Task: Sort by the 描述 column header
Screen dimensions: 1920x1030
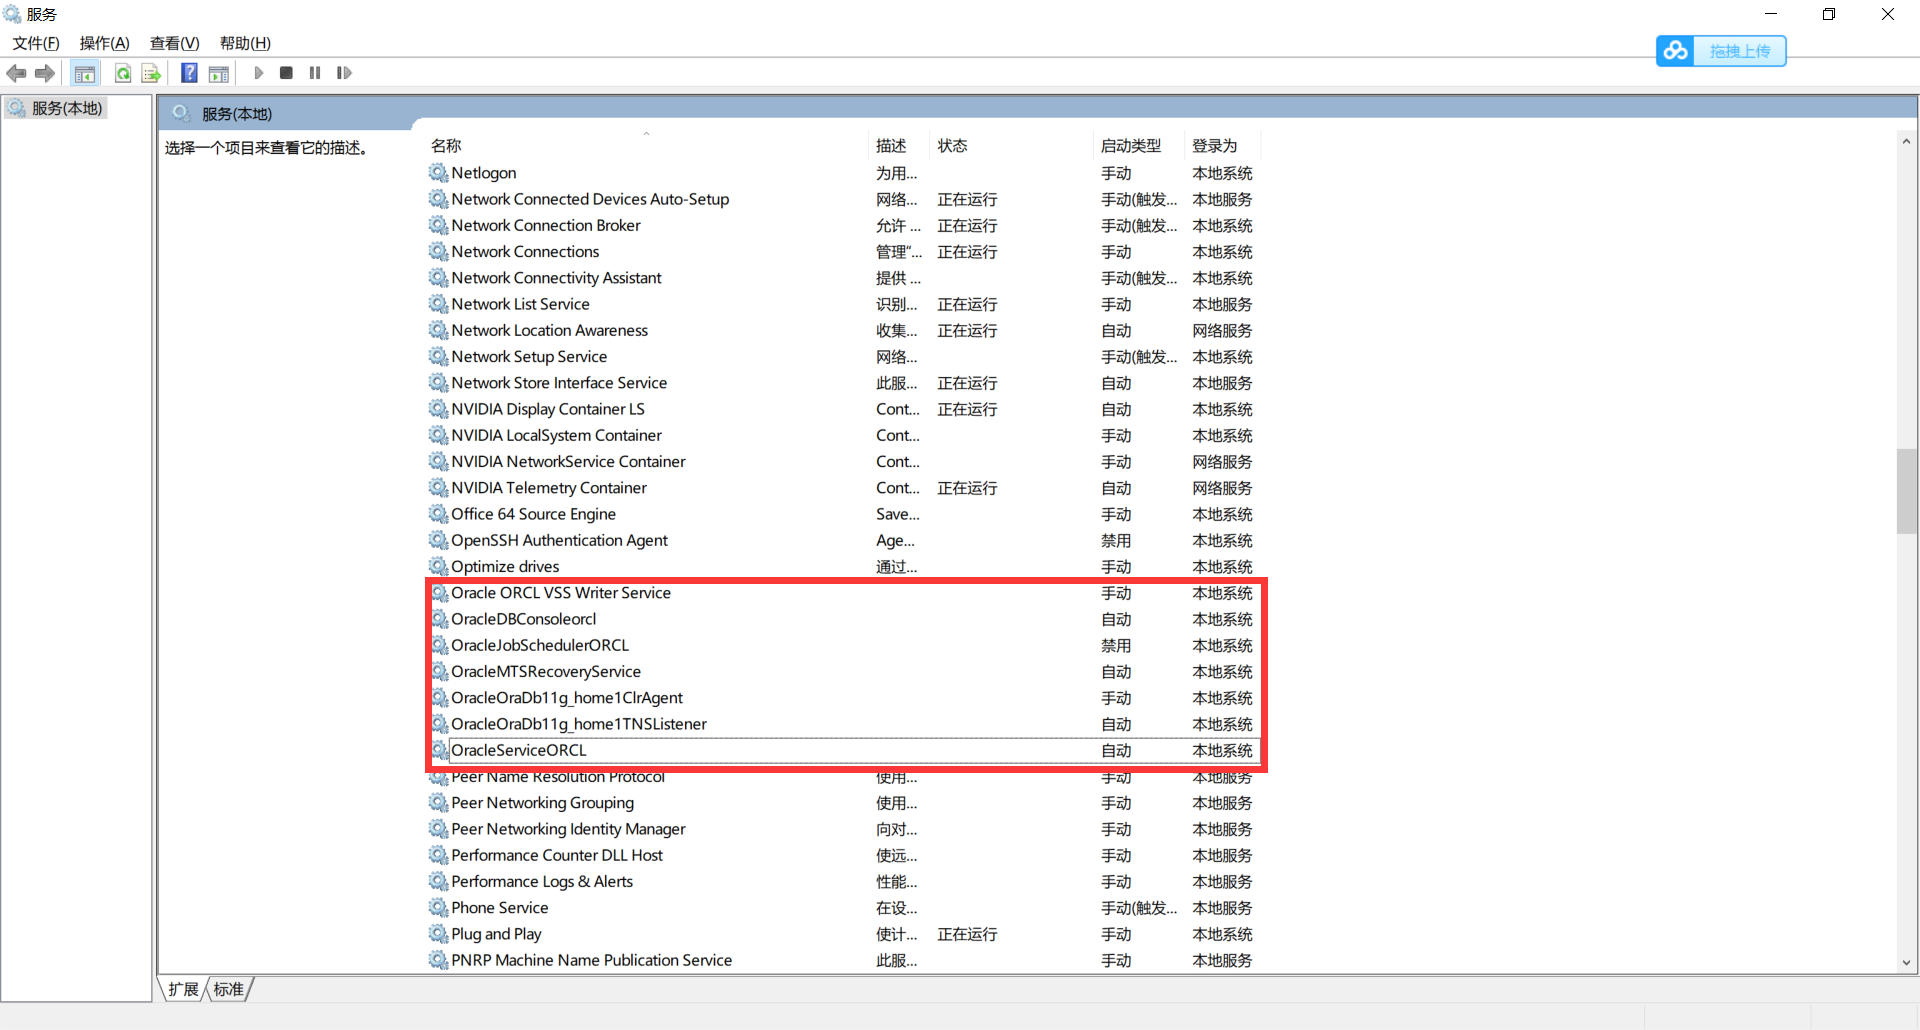Action: [x=899, y=146]
